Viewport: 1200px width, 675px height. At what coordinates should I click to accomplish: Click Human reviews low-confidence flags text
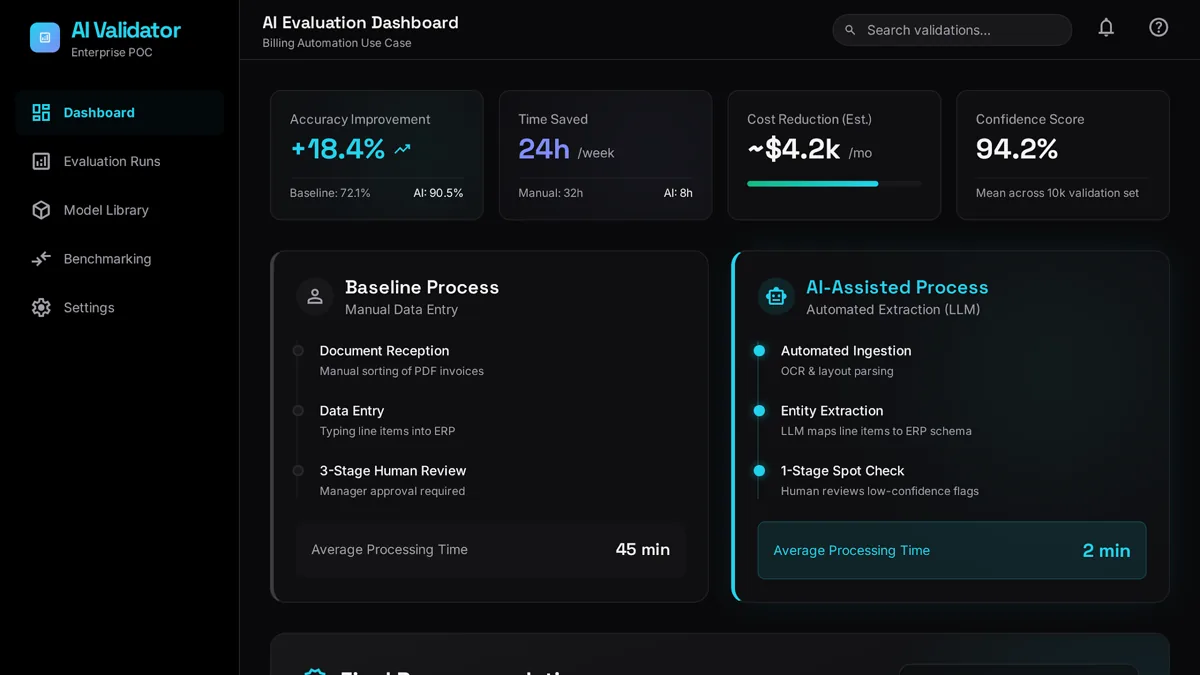click(880, 491)
